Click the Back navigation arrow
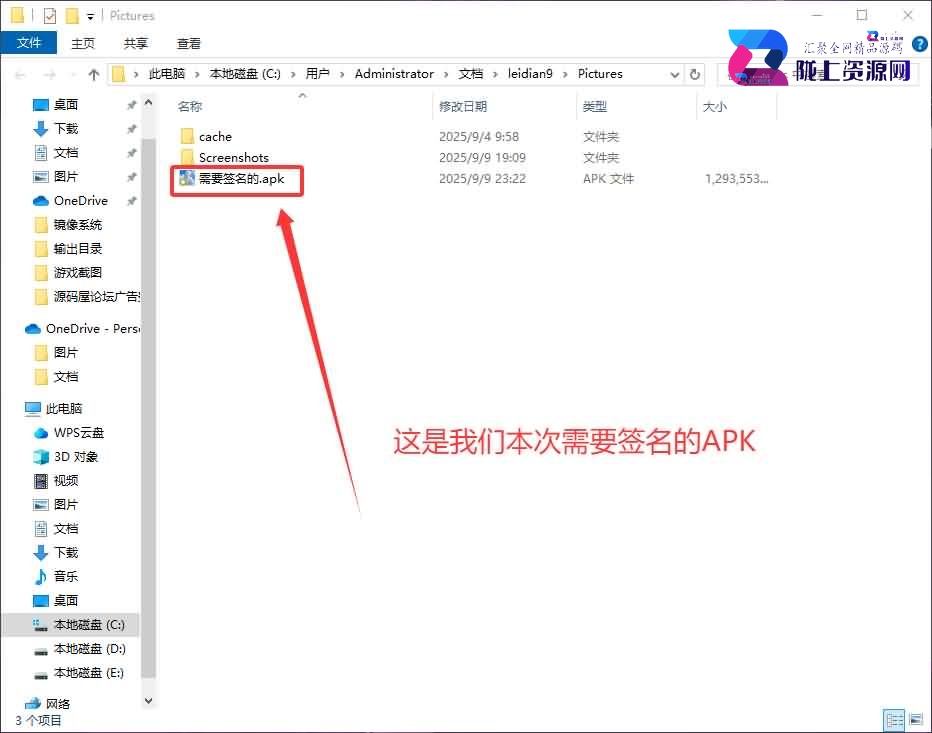Image resolution: width=932 pixels, height=733 pixels. coord(20,74)
